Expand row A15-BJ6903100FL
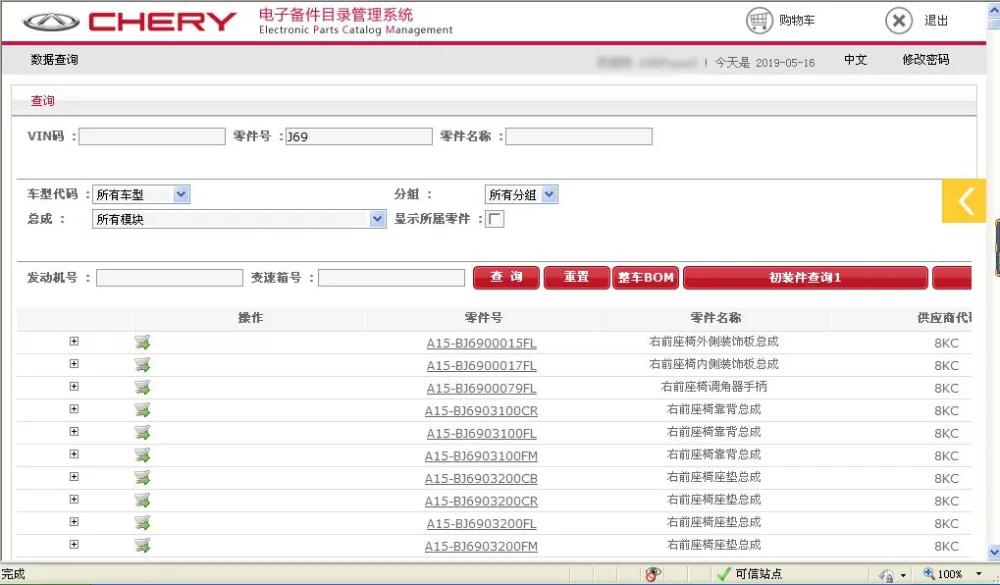The height and width of the screenshot is (585, 1000). tap(74, 432)
